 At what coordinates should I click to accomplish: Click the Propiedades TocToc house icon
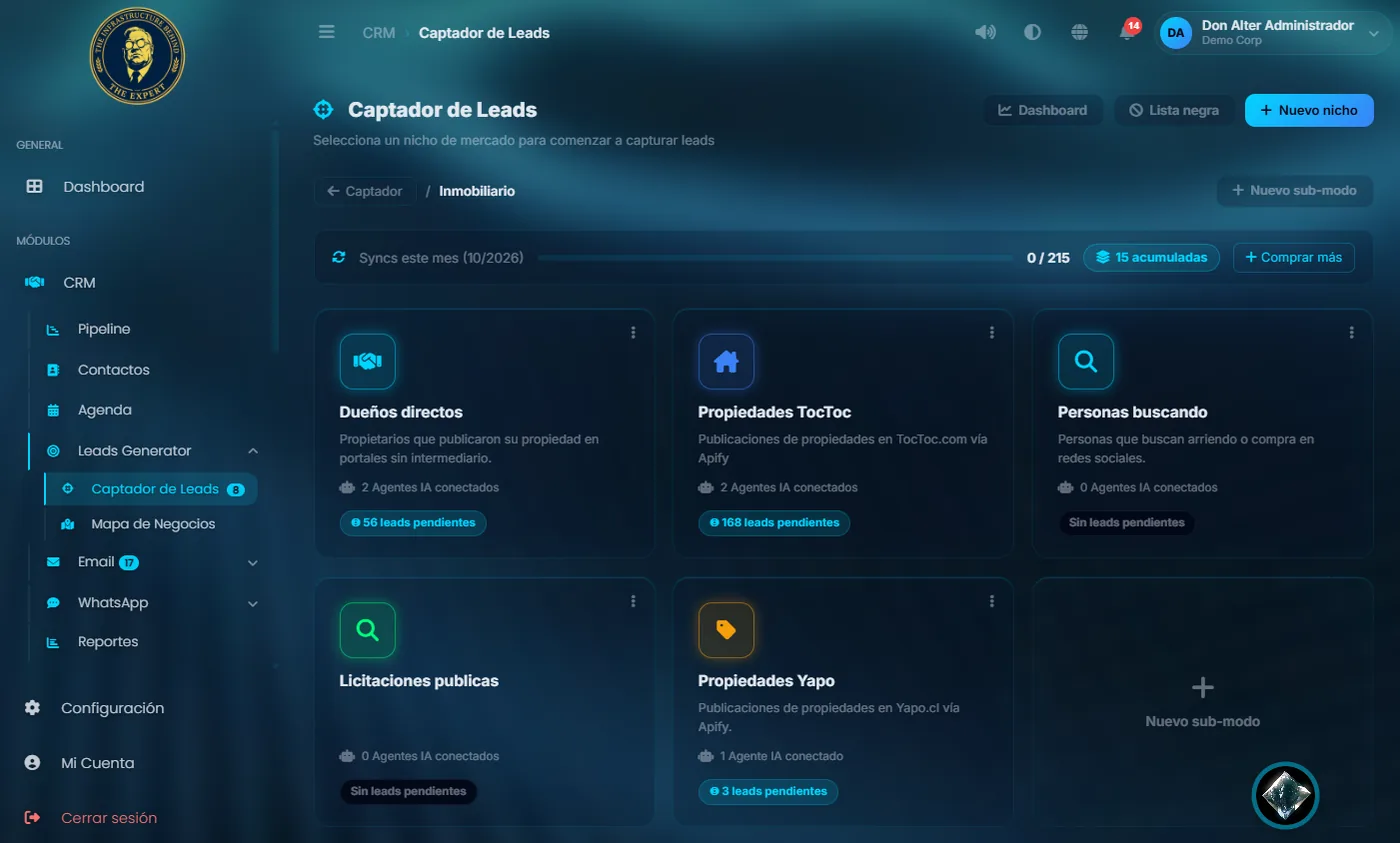[x=726, y=361]
